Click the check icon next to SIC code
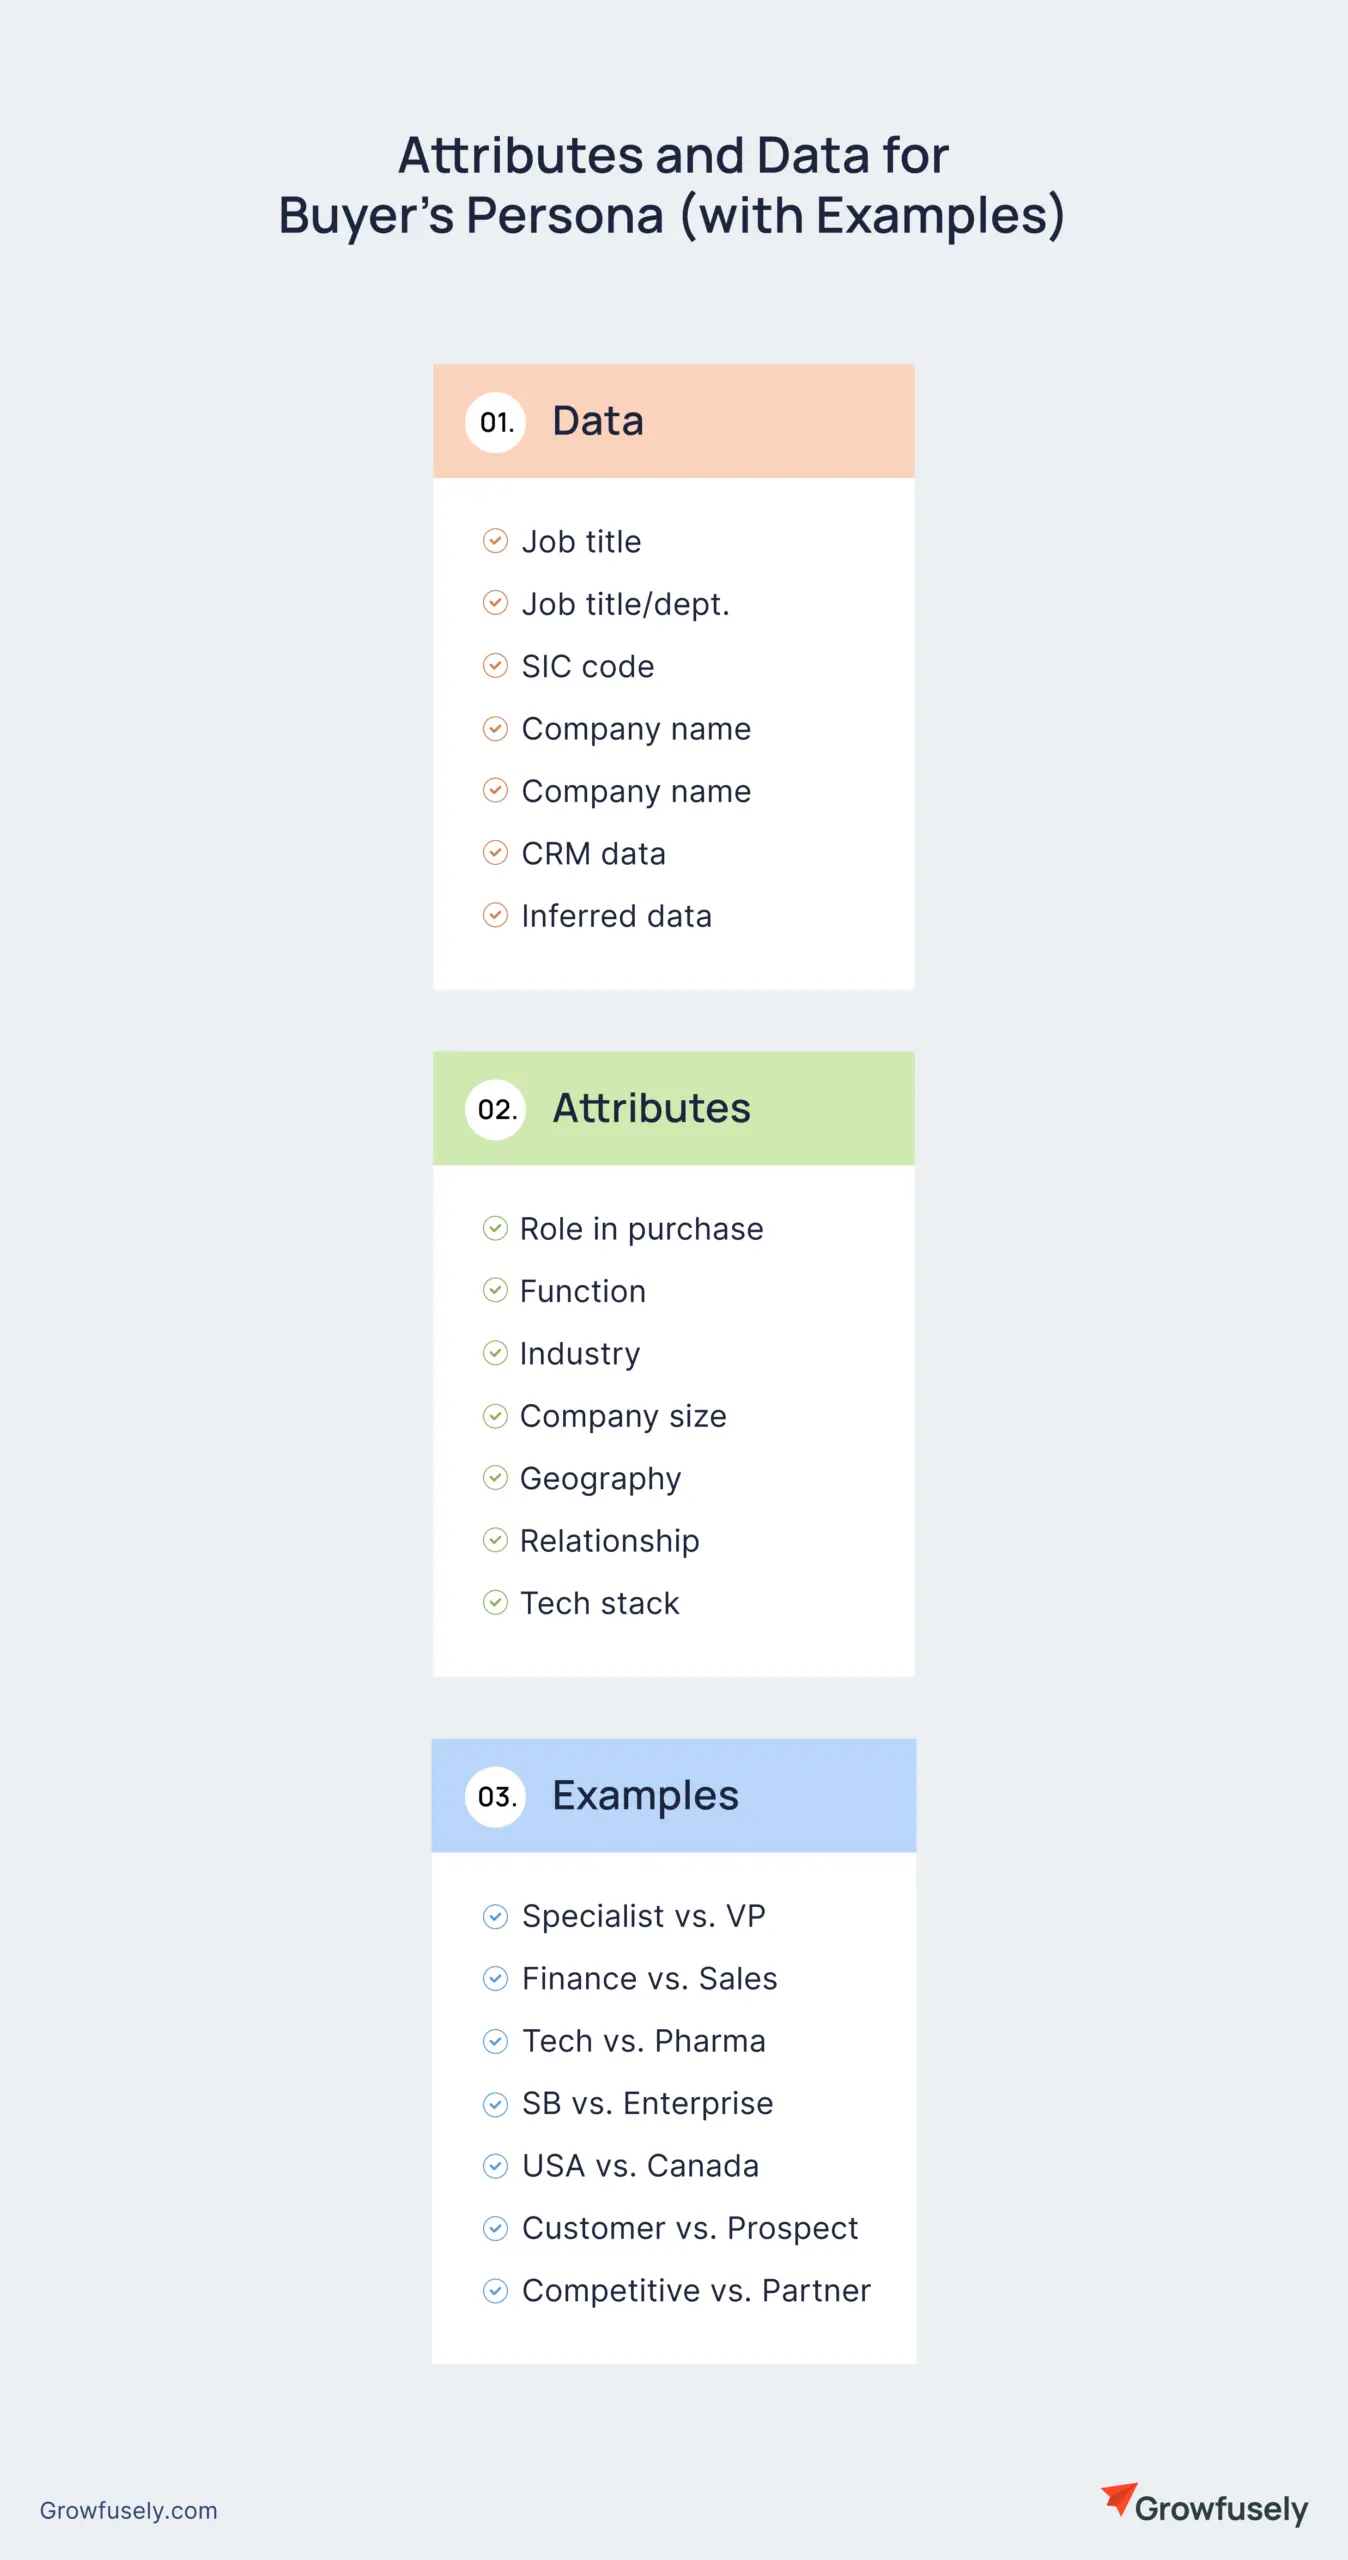1348x2560 pixels. [495, 666]
